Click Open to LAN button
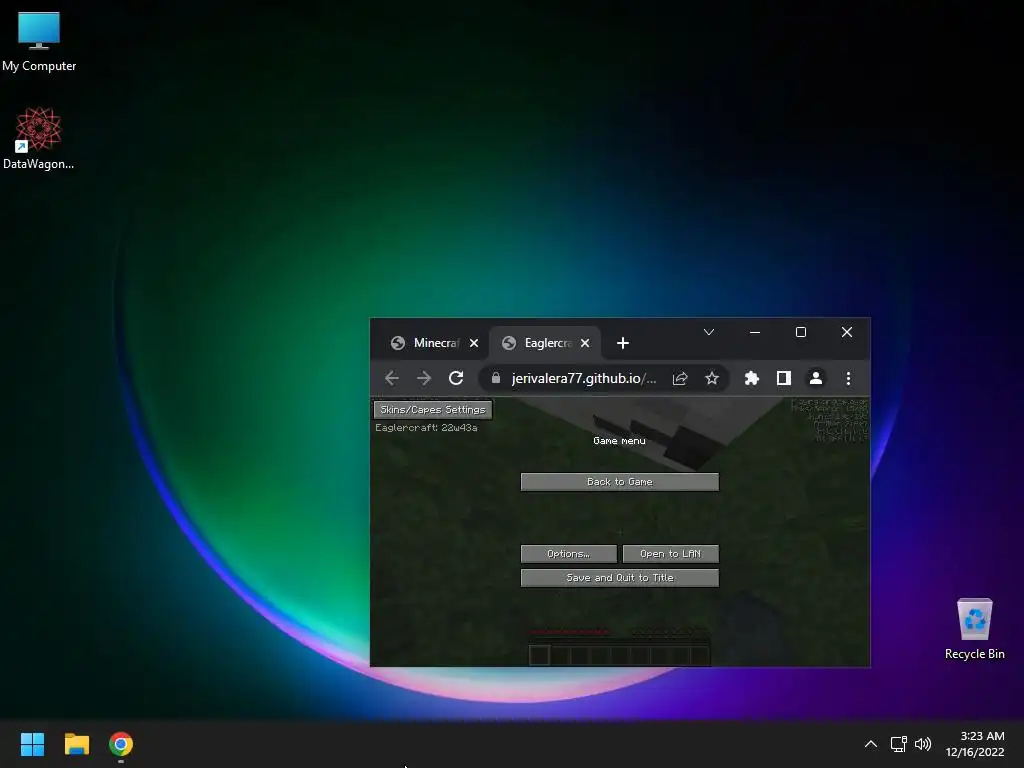 click(x=671, y=554)
